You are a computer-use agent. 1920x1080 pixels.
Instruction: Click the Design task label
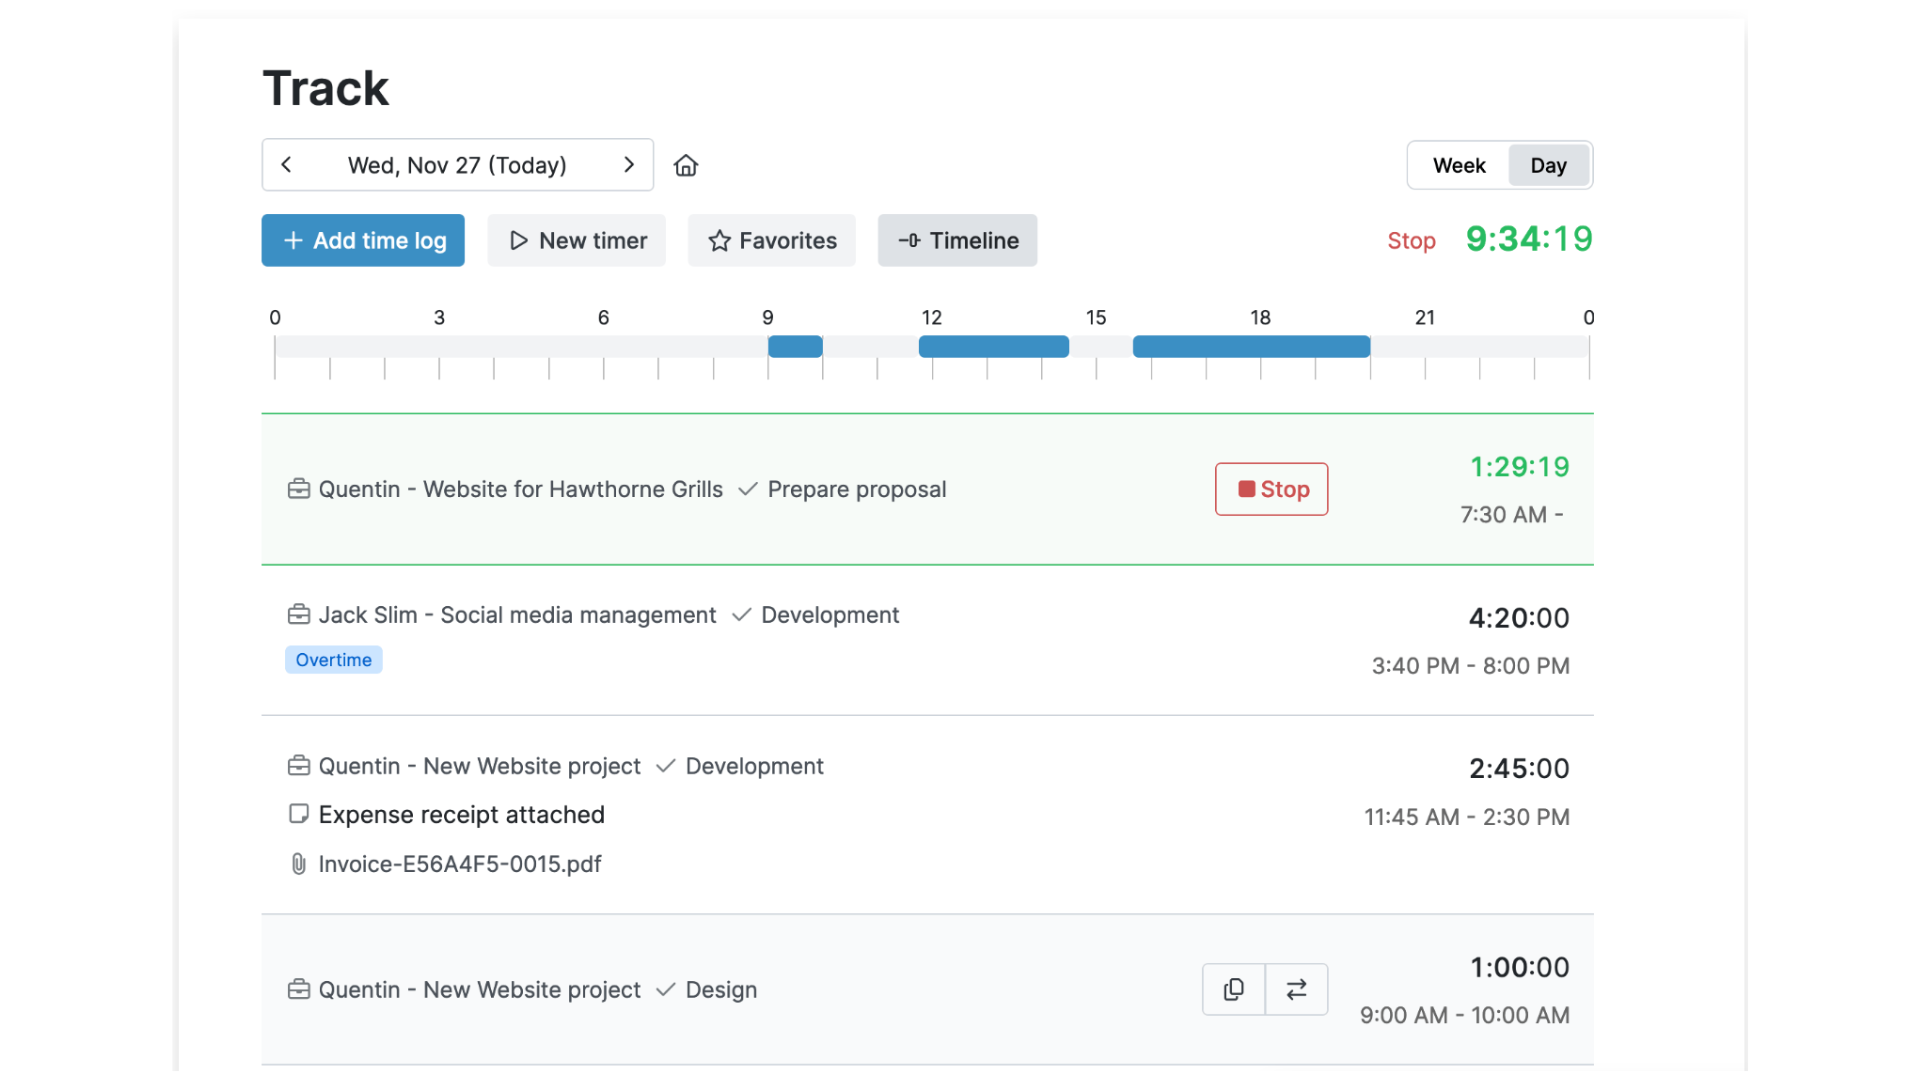tap(721, 990)
